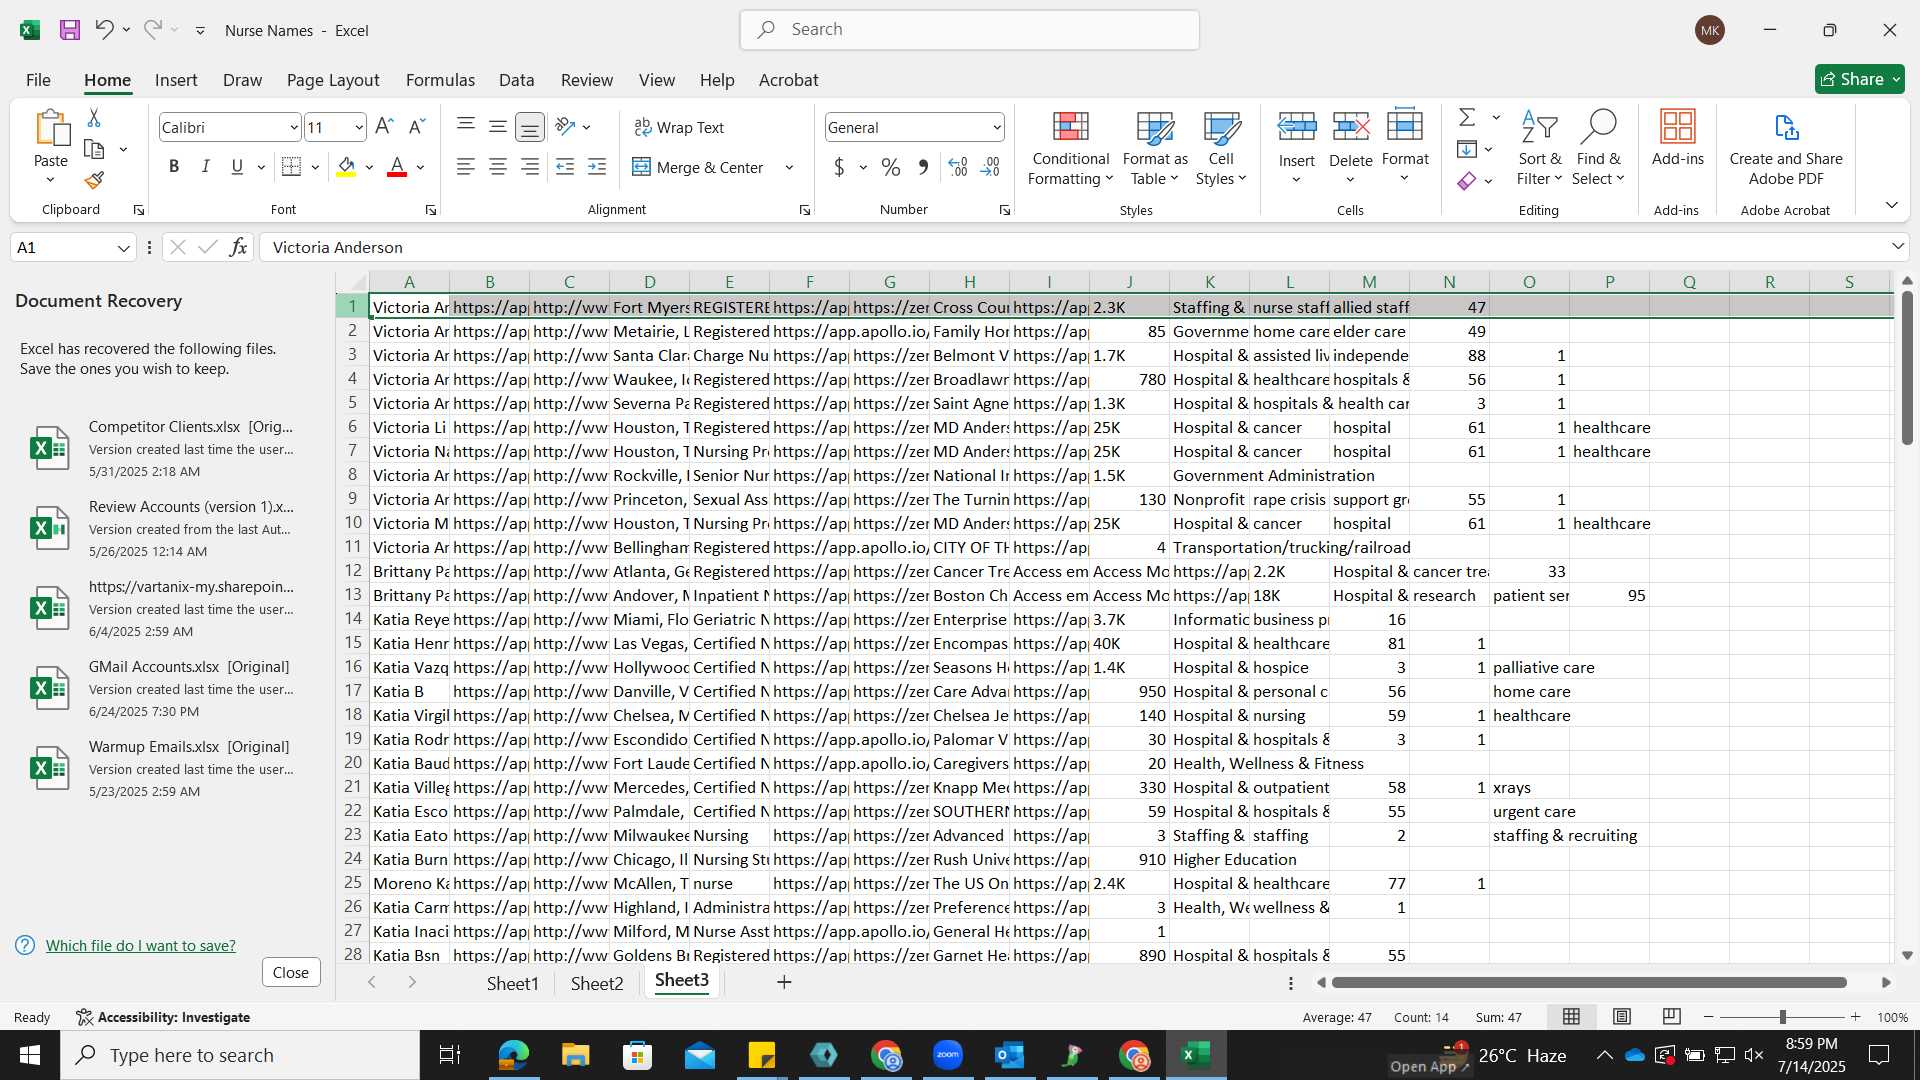Close the Document Recovery pane

click(291, 972)
